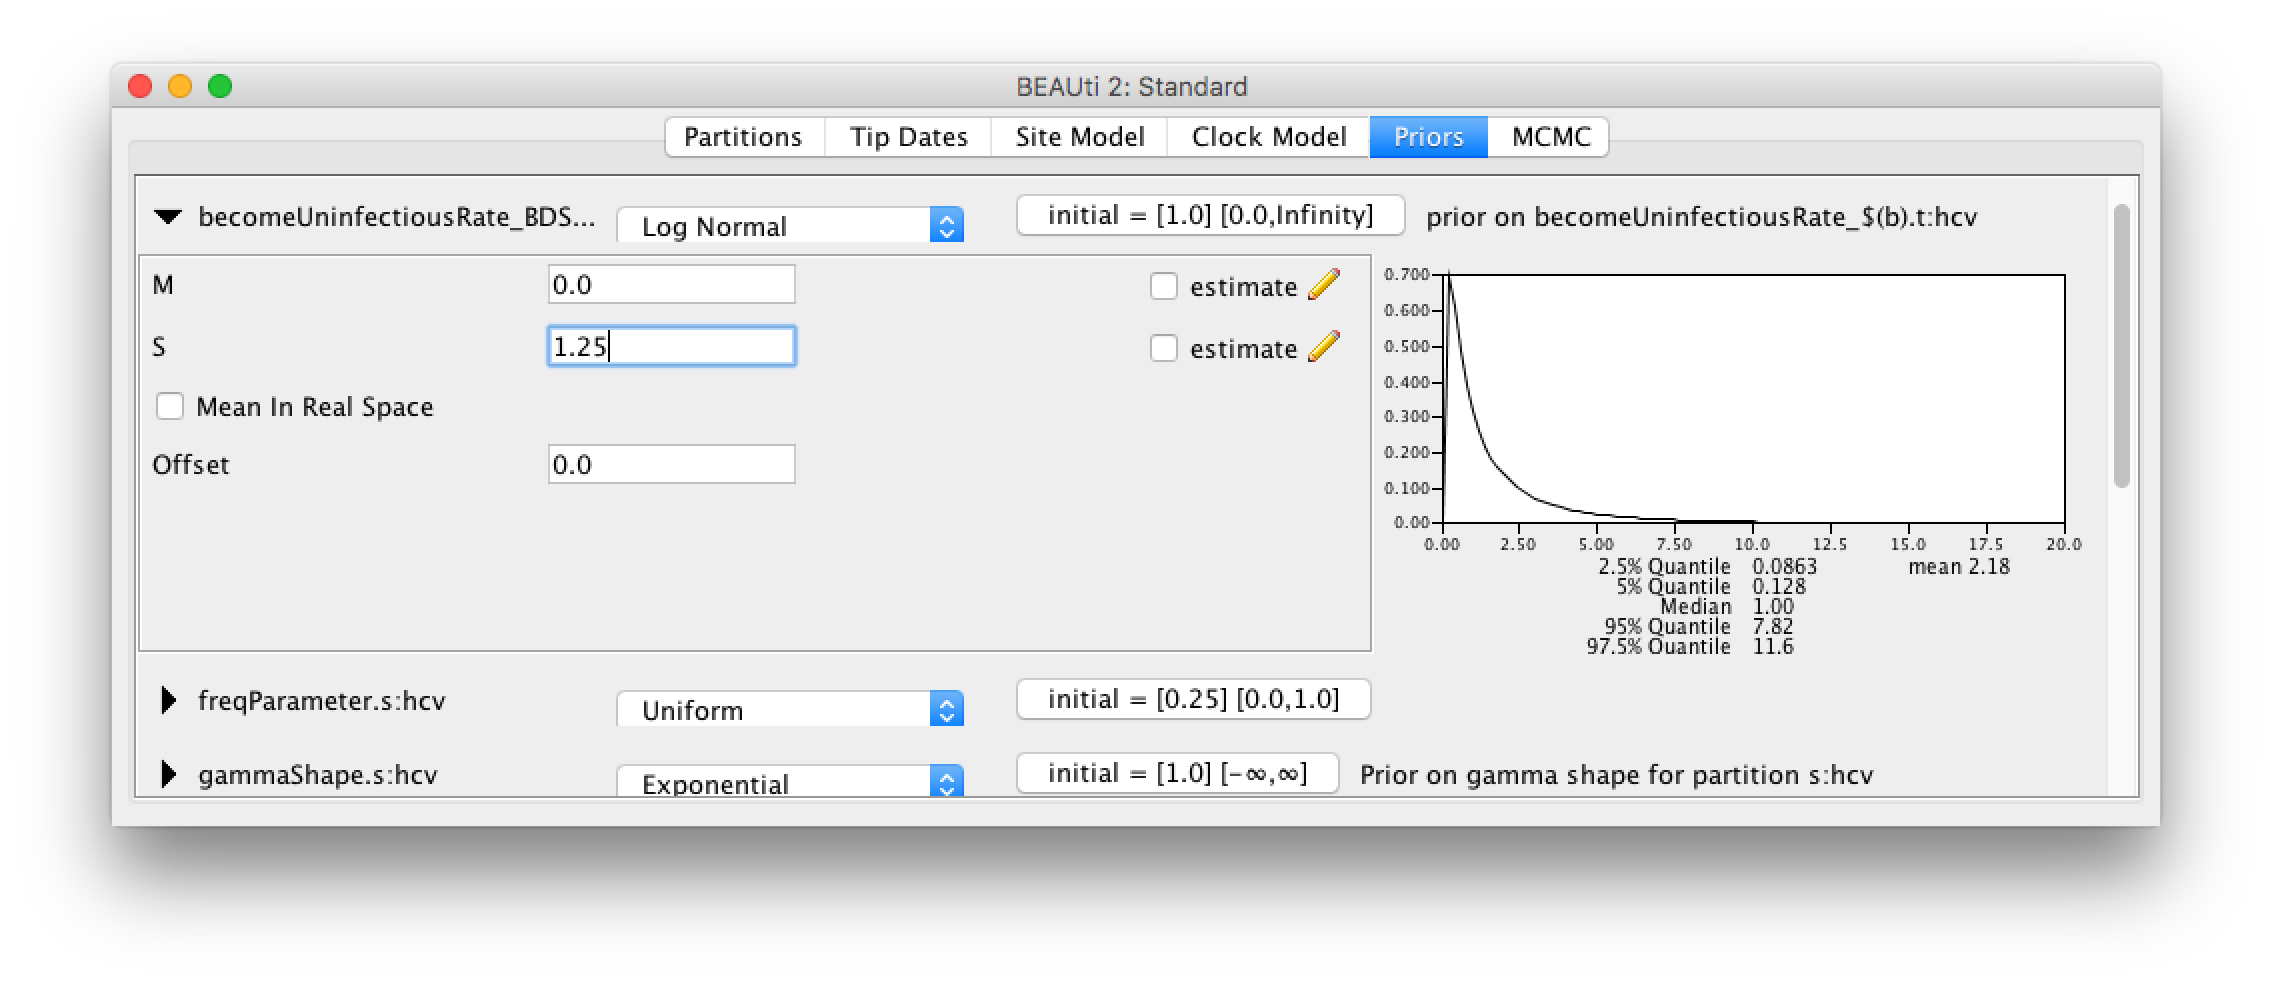This screenshot has height=986, width=2272.
Task: Click the vertical scrollbar thumb of priors list
Action: 2121,346
